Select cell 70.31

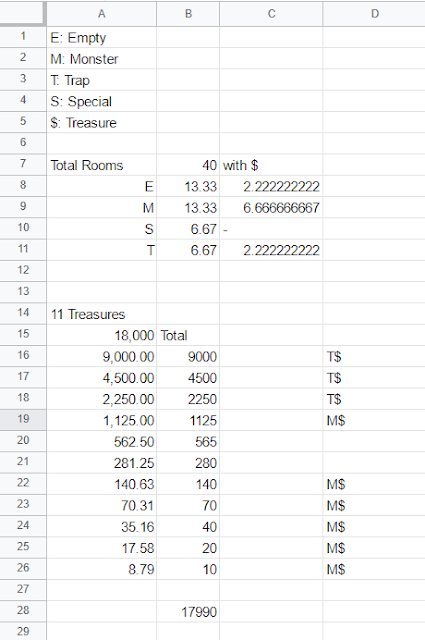pos(102,505)
